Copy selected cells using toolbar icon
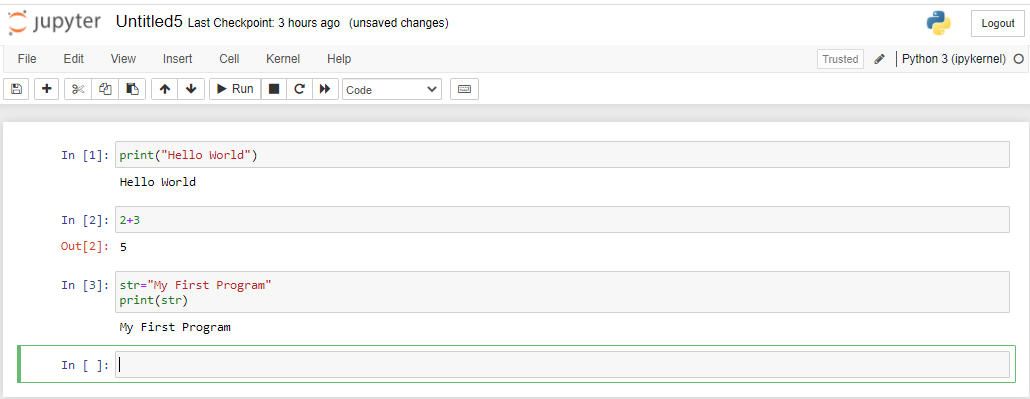 (x=105, y=89)
